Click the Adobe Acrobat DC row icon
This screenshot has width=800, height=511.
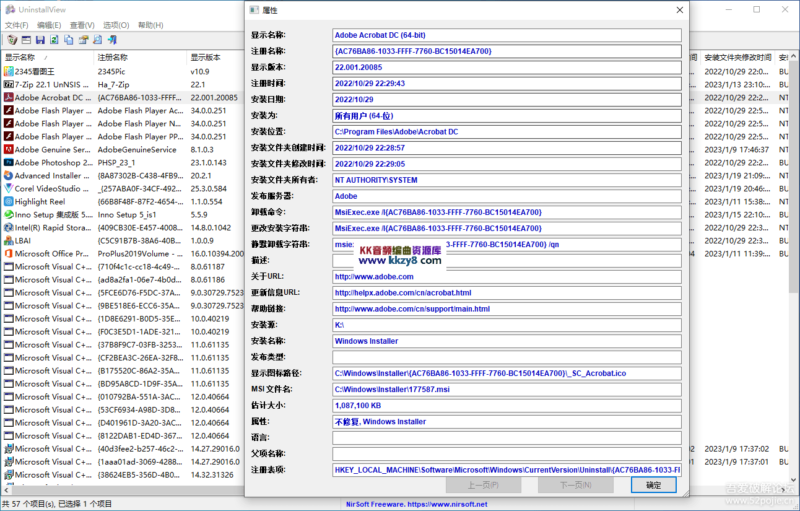[x=9, y=97]
